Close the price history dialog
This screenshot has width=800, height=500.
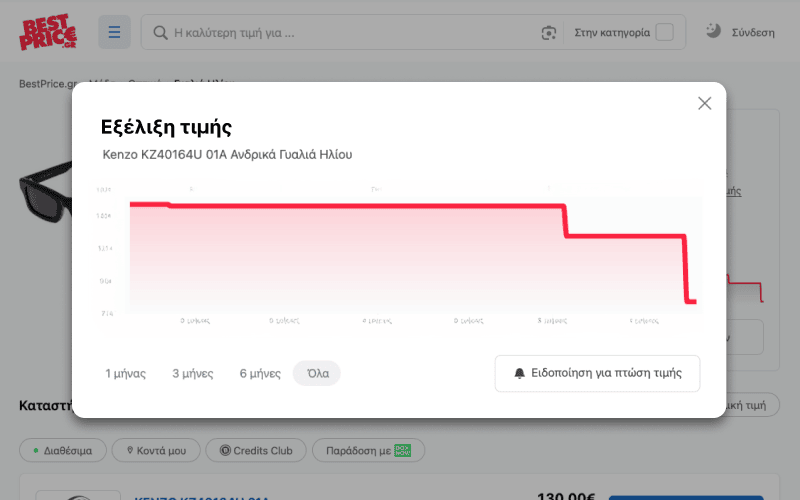(705, 103)
